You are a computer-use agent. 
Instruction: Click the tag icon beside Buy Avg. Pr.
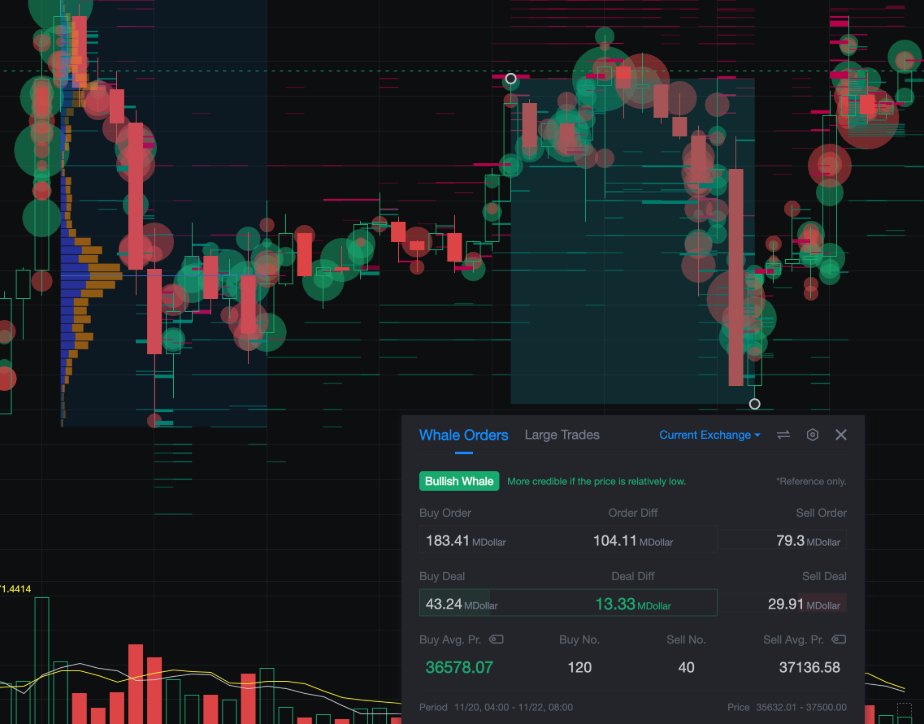pos(496,640)
